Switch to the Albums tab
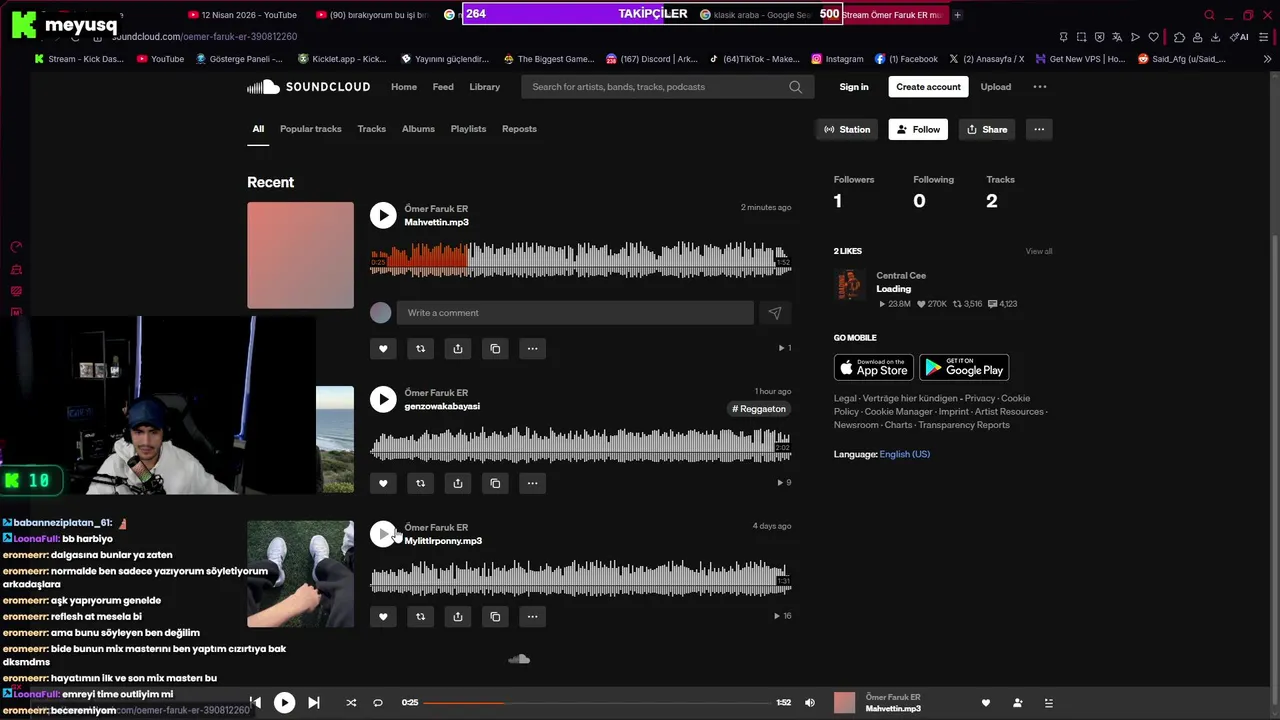The height and width of the screenshot is (720, 1280). (x=418, y=129)
